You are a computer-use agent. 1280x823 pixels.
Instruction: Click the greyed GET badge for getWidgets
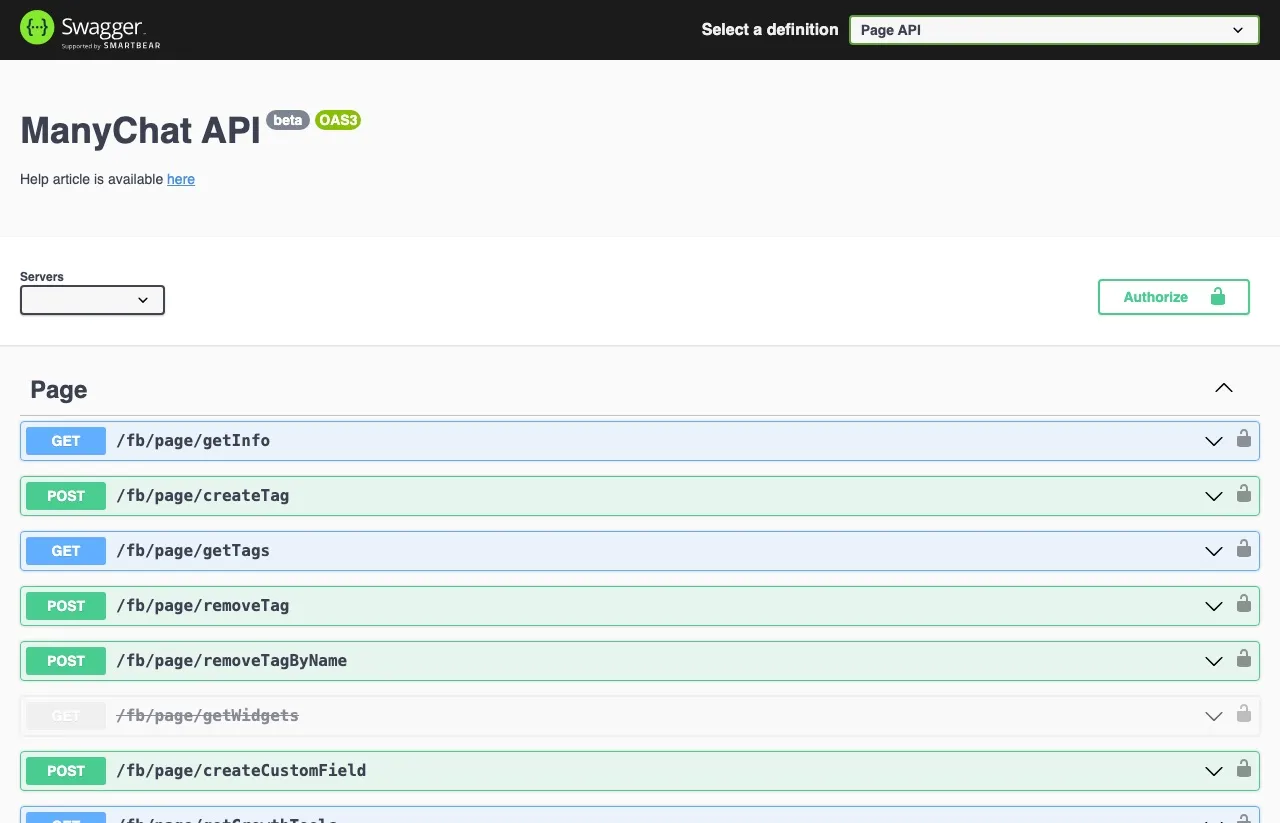66,716
